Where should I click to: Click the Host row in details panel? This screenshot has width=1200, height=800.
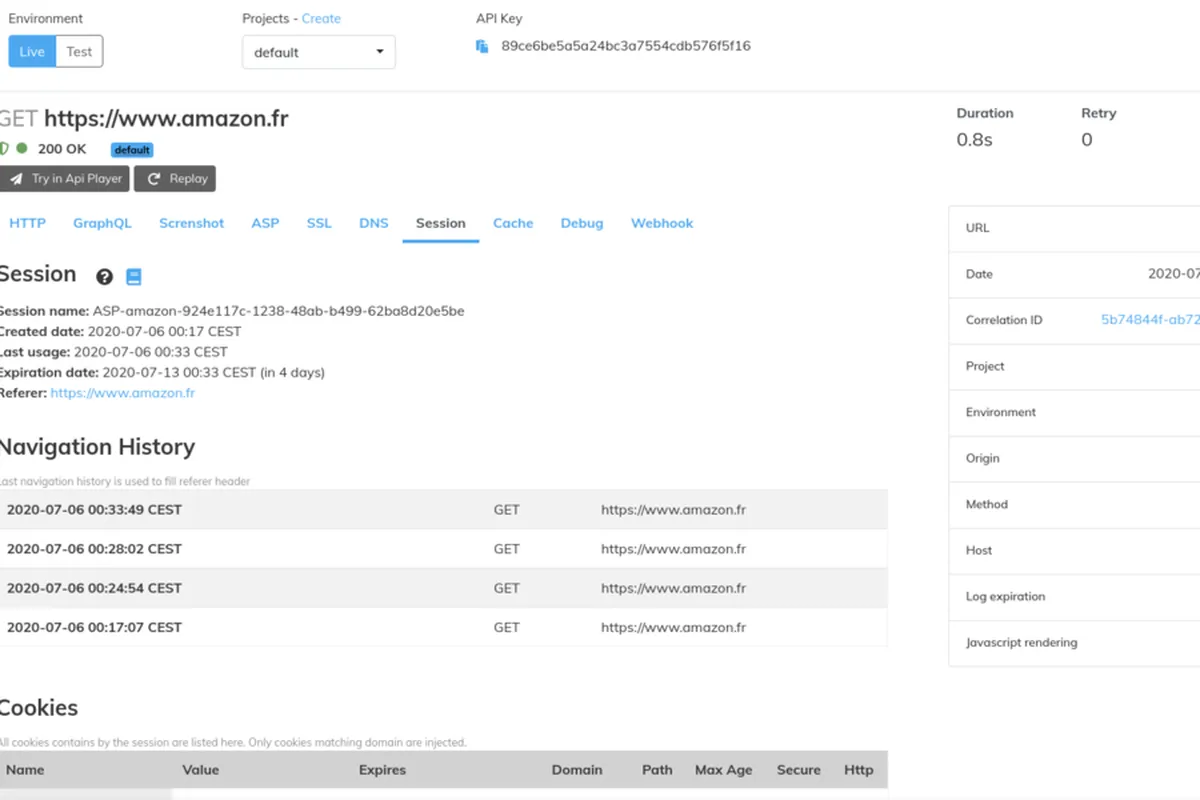click(x=1074, y=550)
